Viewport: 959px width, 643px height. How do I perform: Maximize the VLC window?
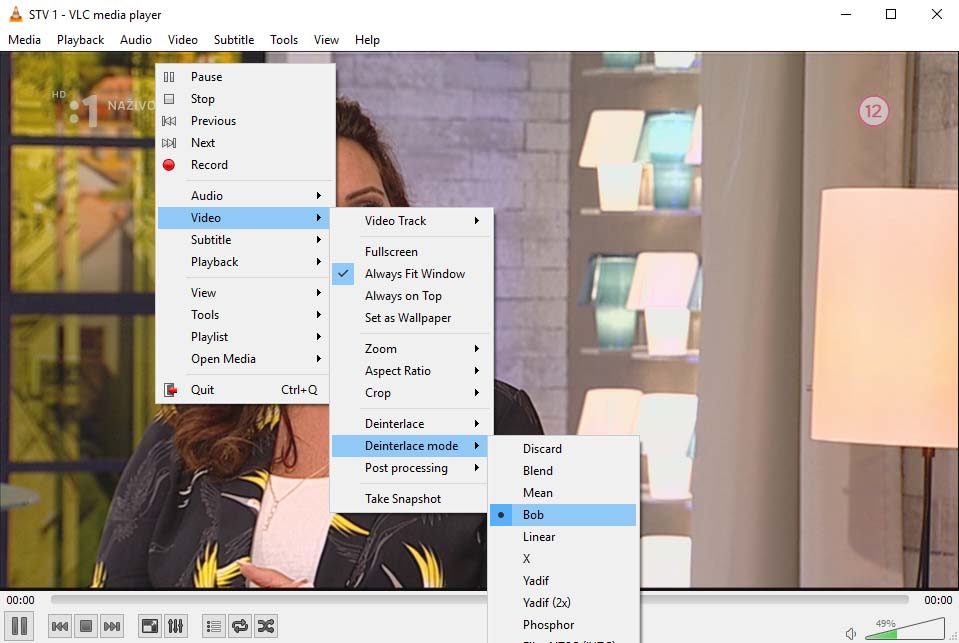[x=891, y=14]
